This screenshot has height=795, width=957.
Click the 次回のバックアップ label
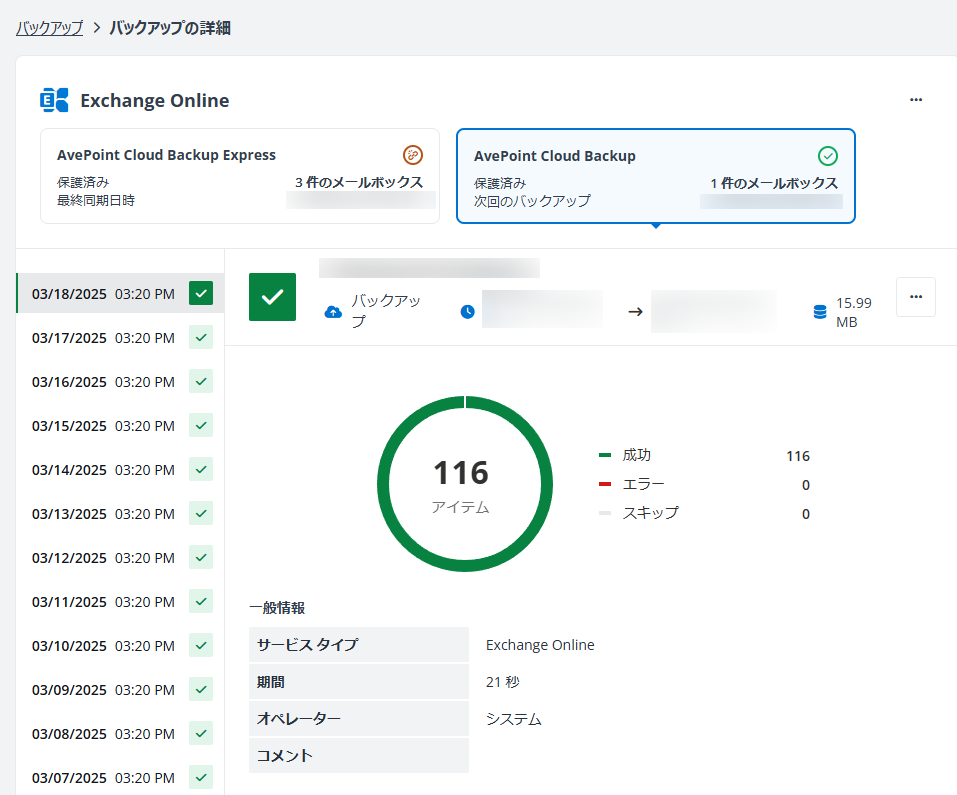click(532, 201)
